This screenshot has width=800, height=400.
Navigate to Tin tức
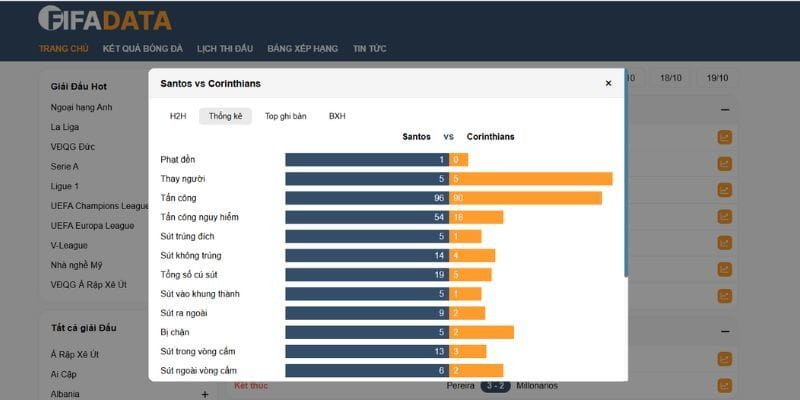pos(370,49)
